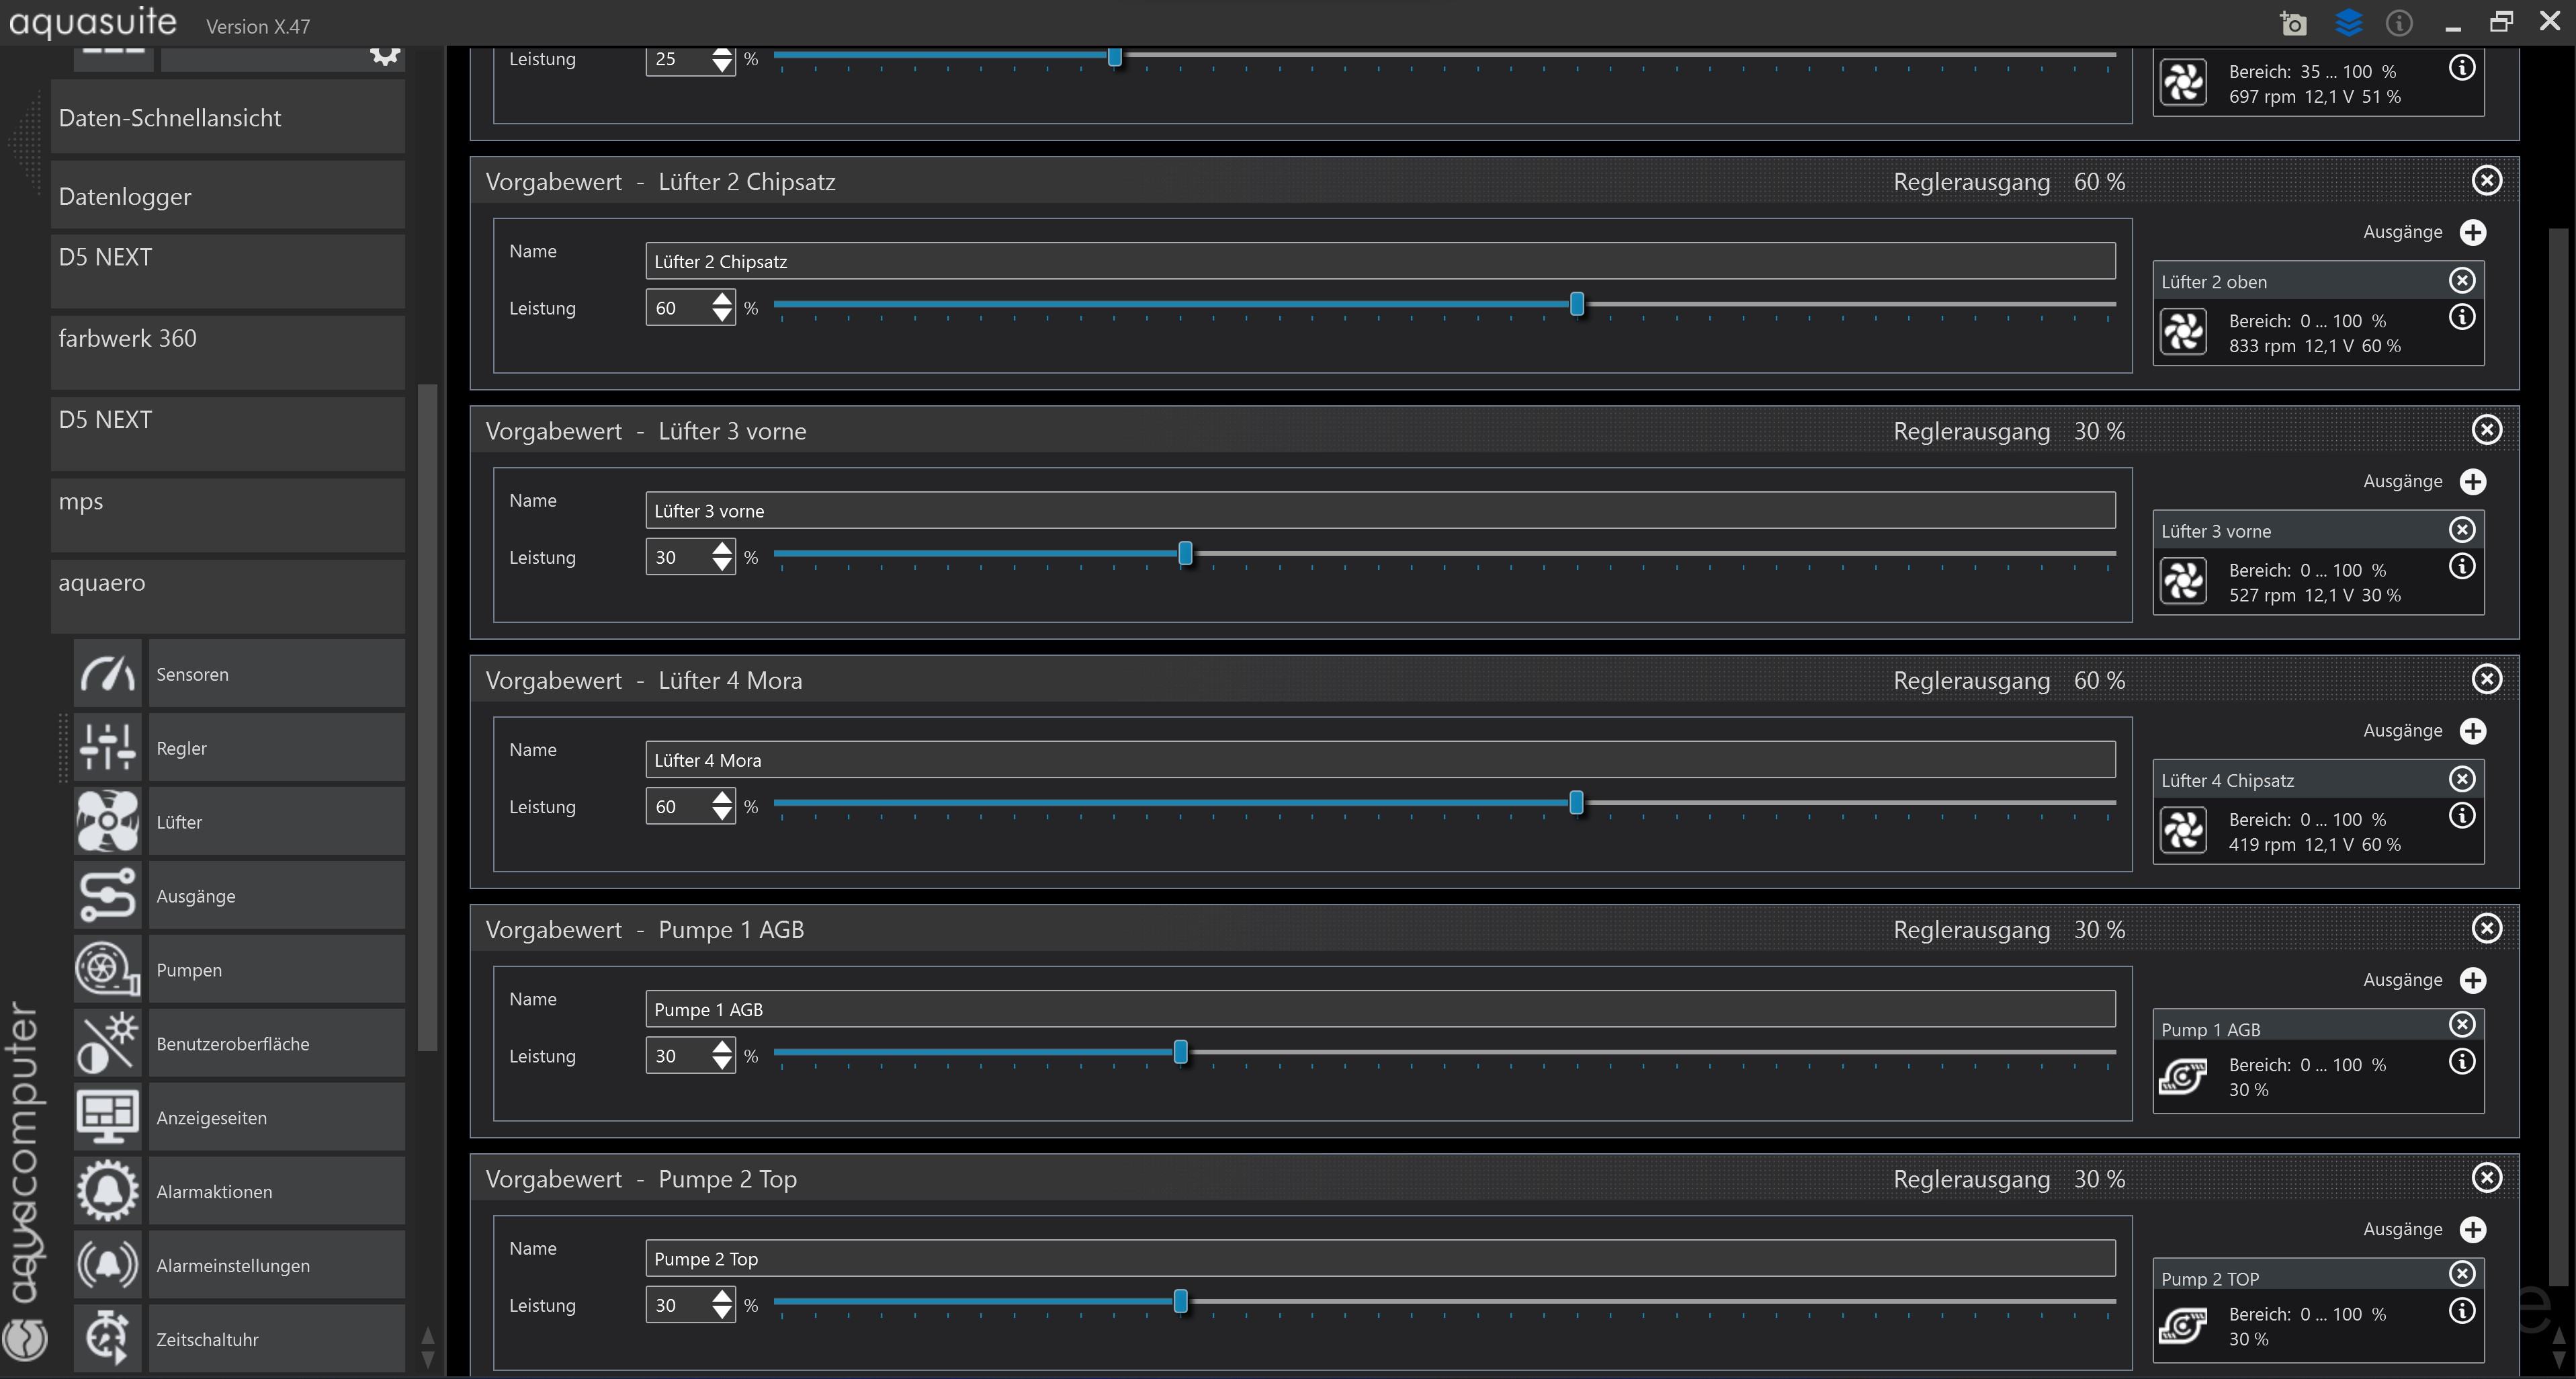Open the Sensoren gauge icon
The width and height of the screenshot is (2576, 1379).
pyautogui.click(x=108, y=674)
